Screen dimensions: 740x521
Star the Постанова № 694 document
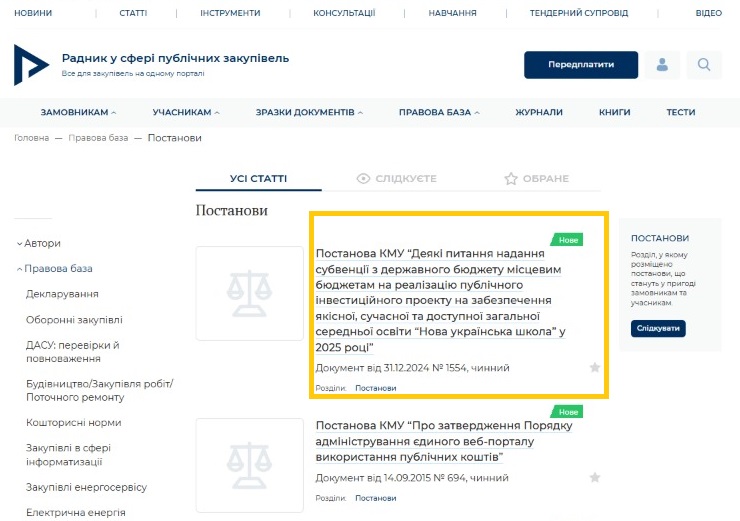coord(595,478)
